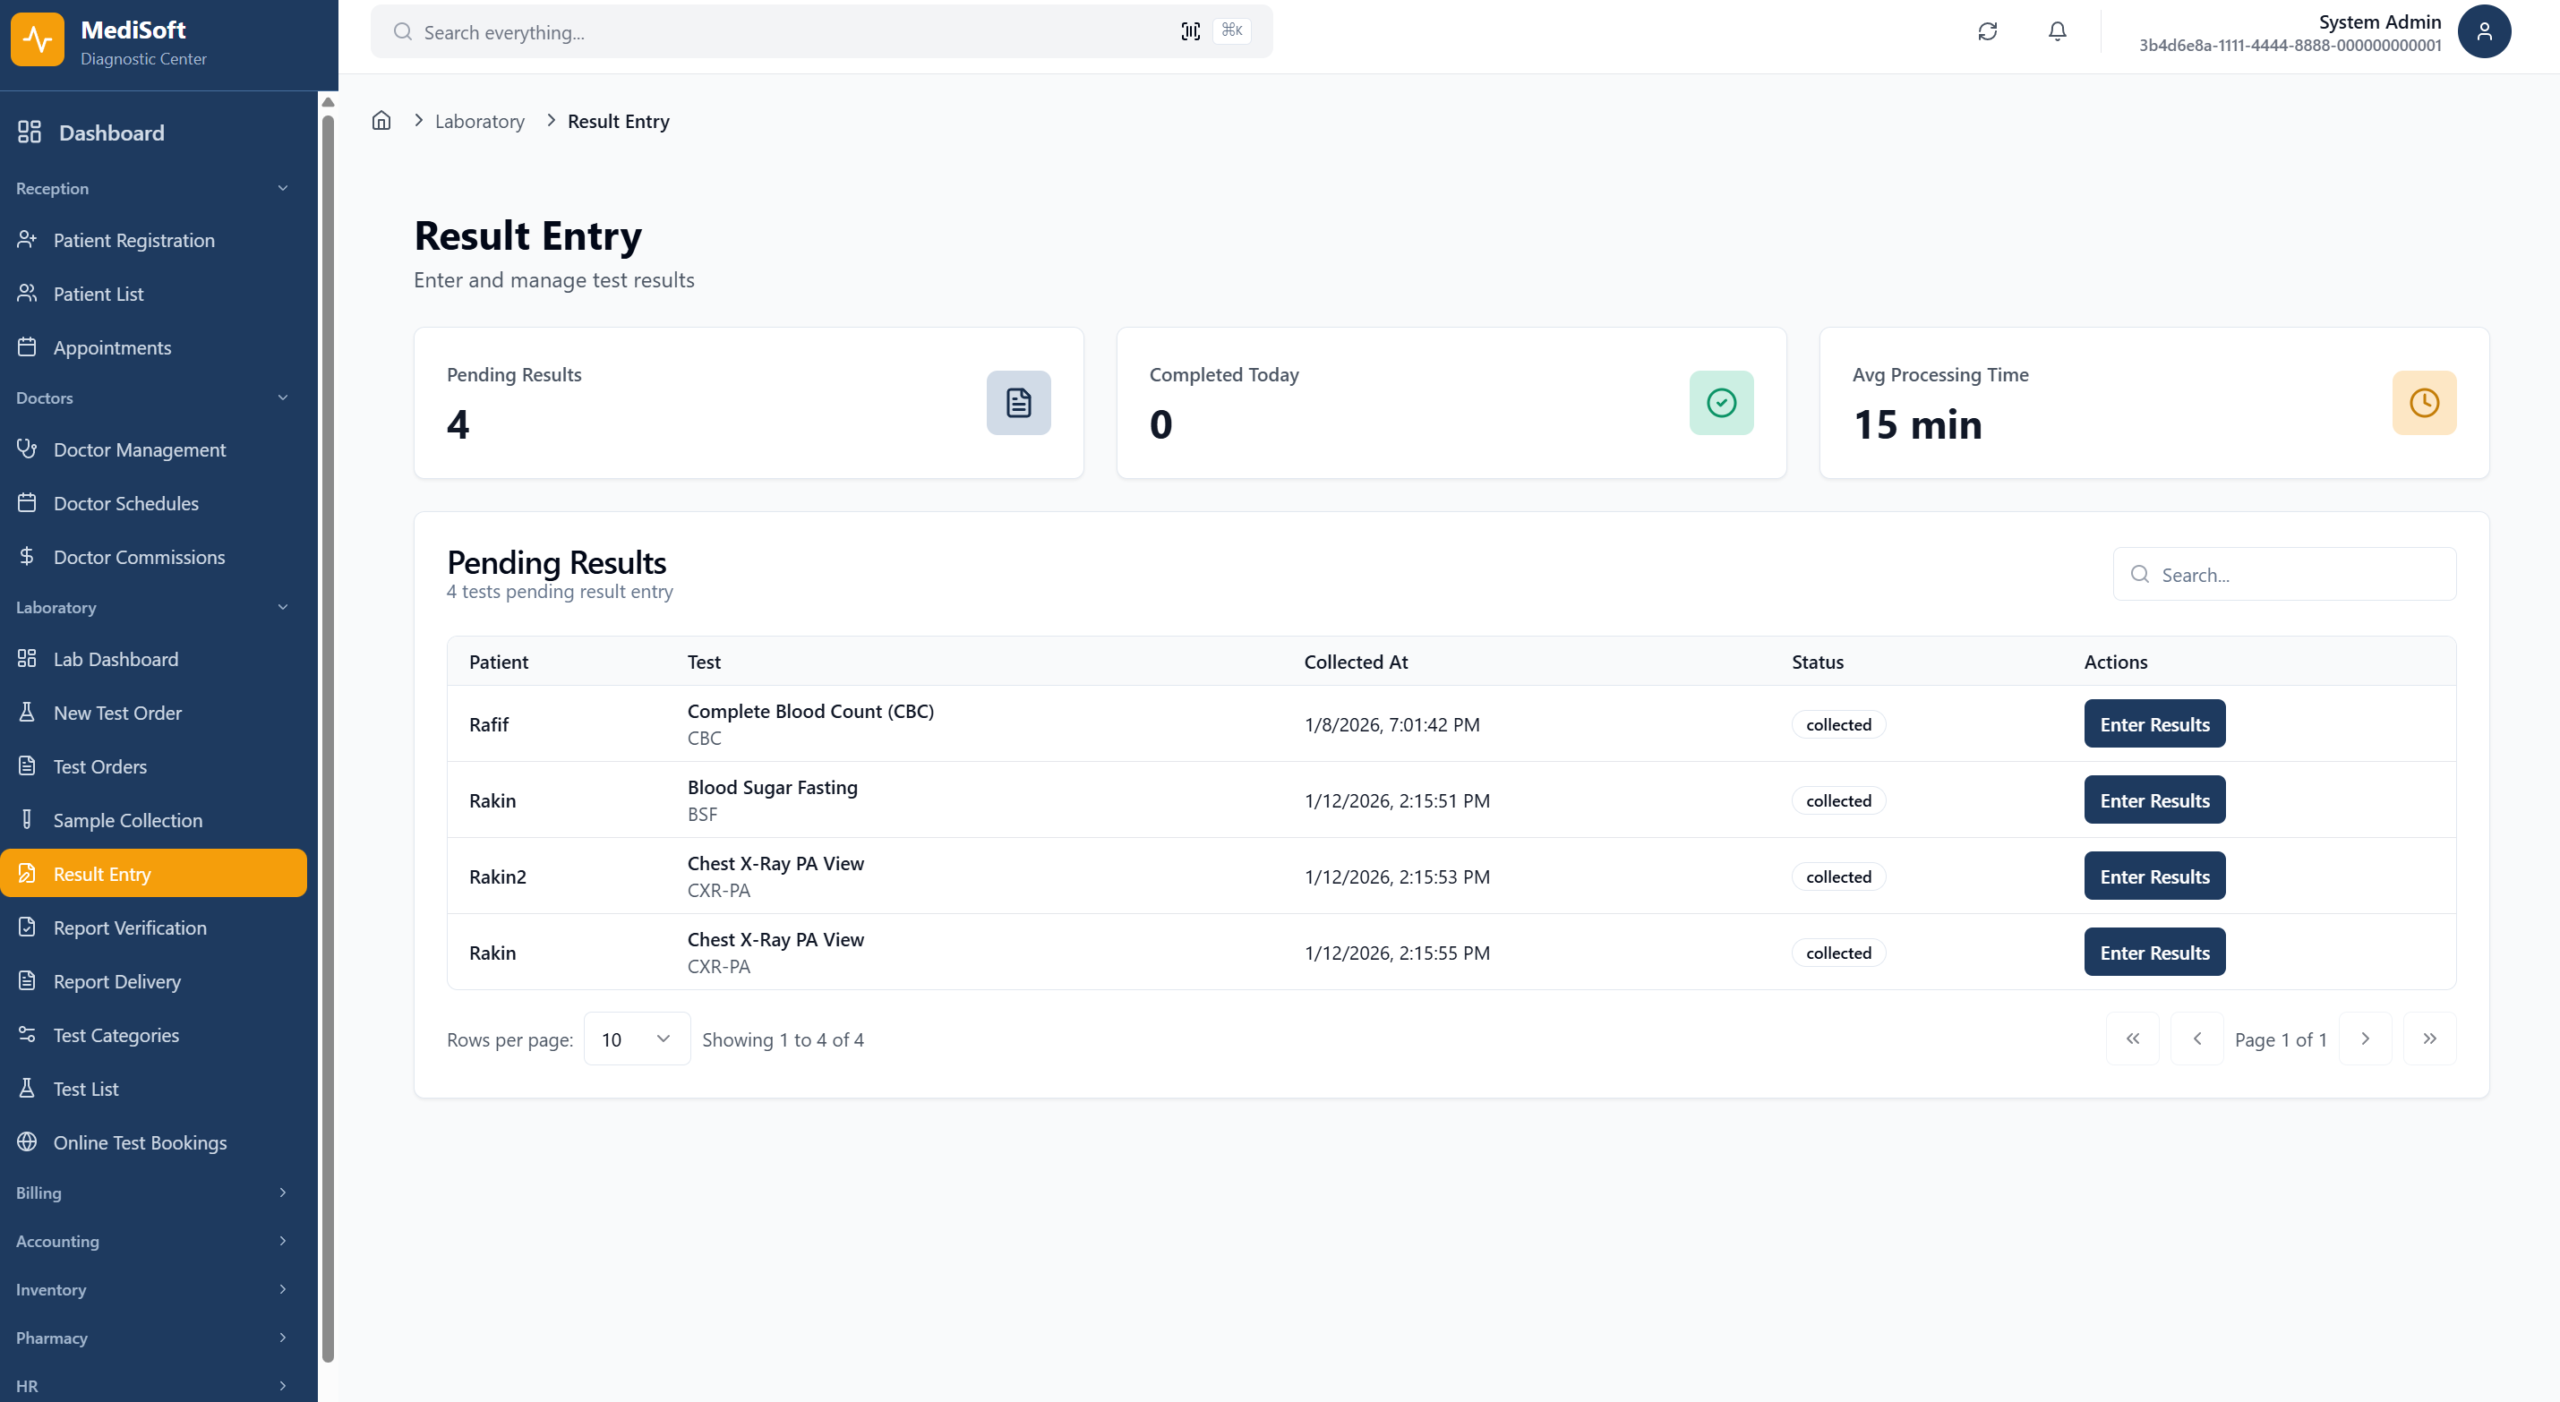Expand the Billing sidebar section
2560x1402 pixels.
coord(152,1192)
